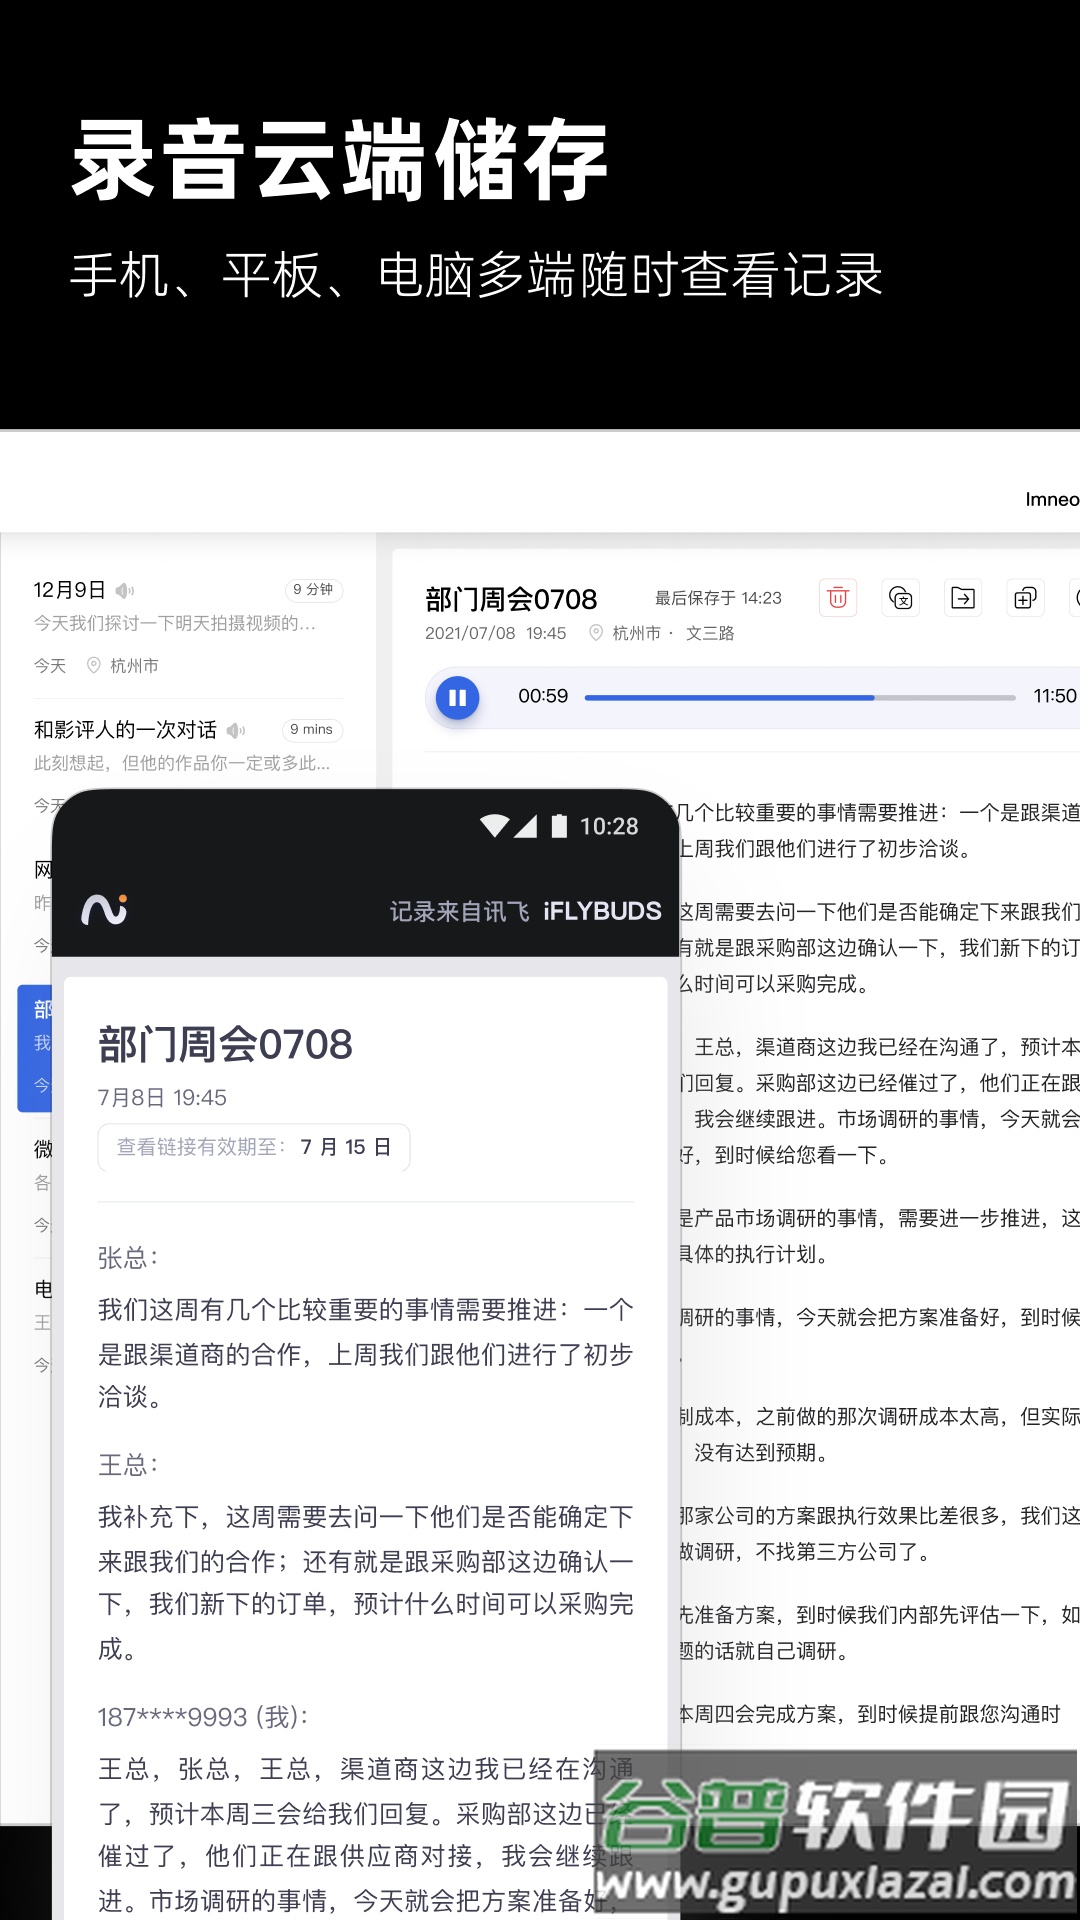This screenshot has width=1080, height=1920.
Task: Seek on the audio progress bar
Action: (x=800, y=697)
